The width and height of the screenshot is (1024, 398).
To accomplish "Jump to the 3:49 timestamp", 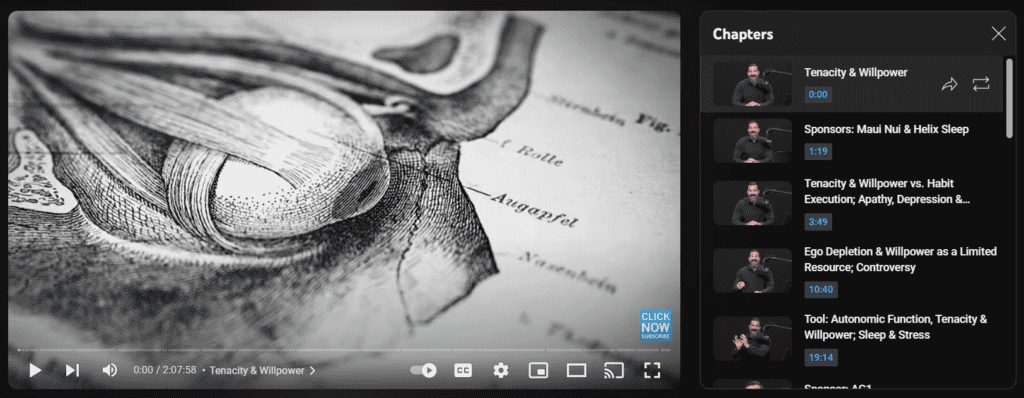I will click(818, 222).
